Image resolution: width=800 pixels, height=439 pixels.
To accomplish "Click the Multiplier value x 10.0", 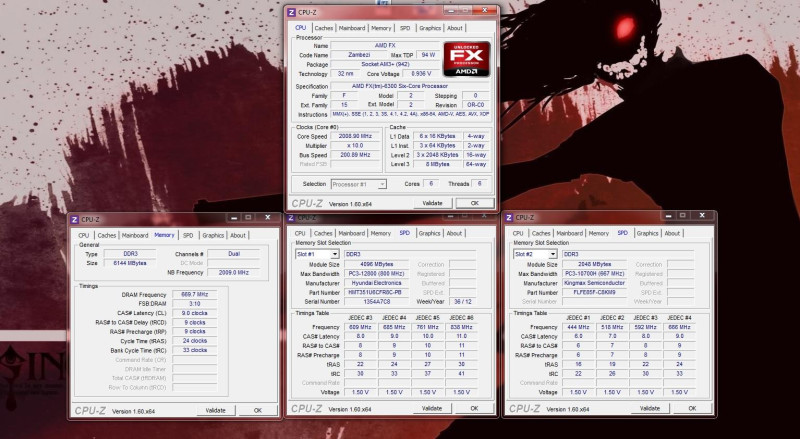I will [355, 145].
